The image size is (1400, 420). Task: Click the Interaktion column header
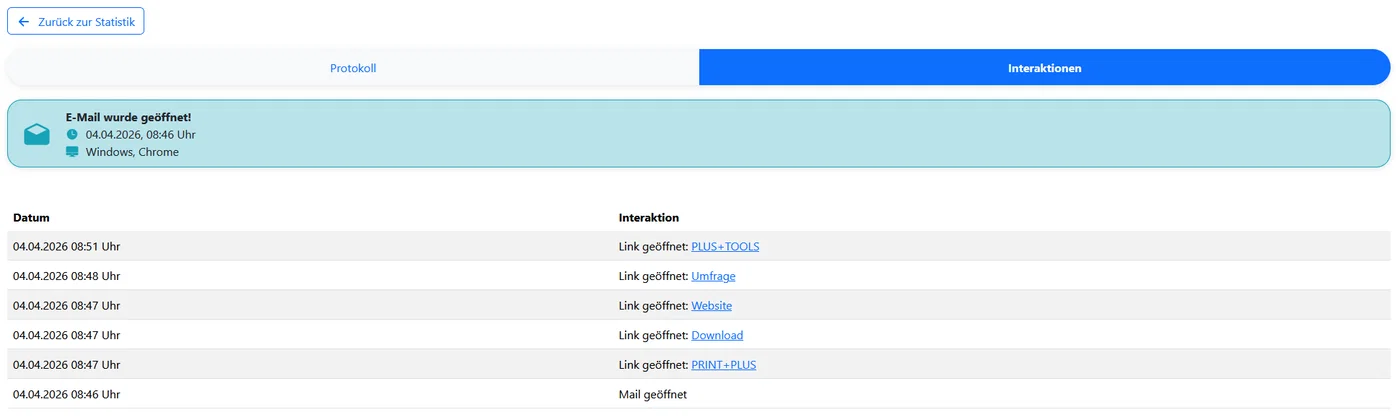point(649,217)
